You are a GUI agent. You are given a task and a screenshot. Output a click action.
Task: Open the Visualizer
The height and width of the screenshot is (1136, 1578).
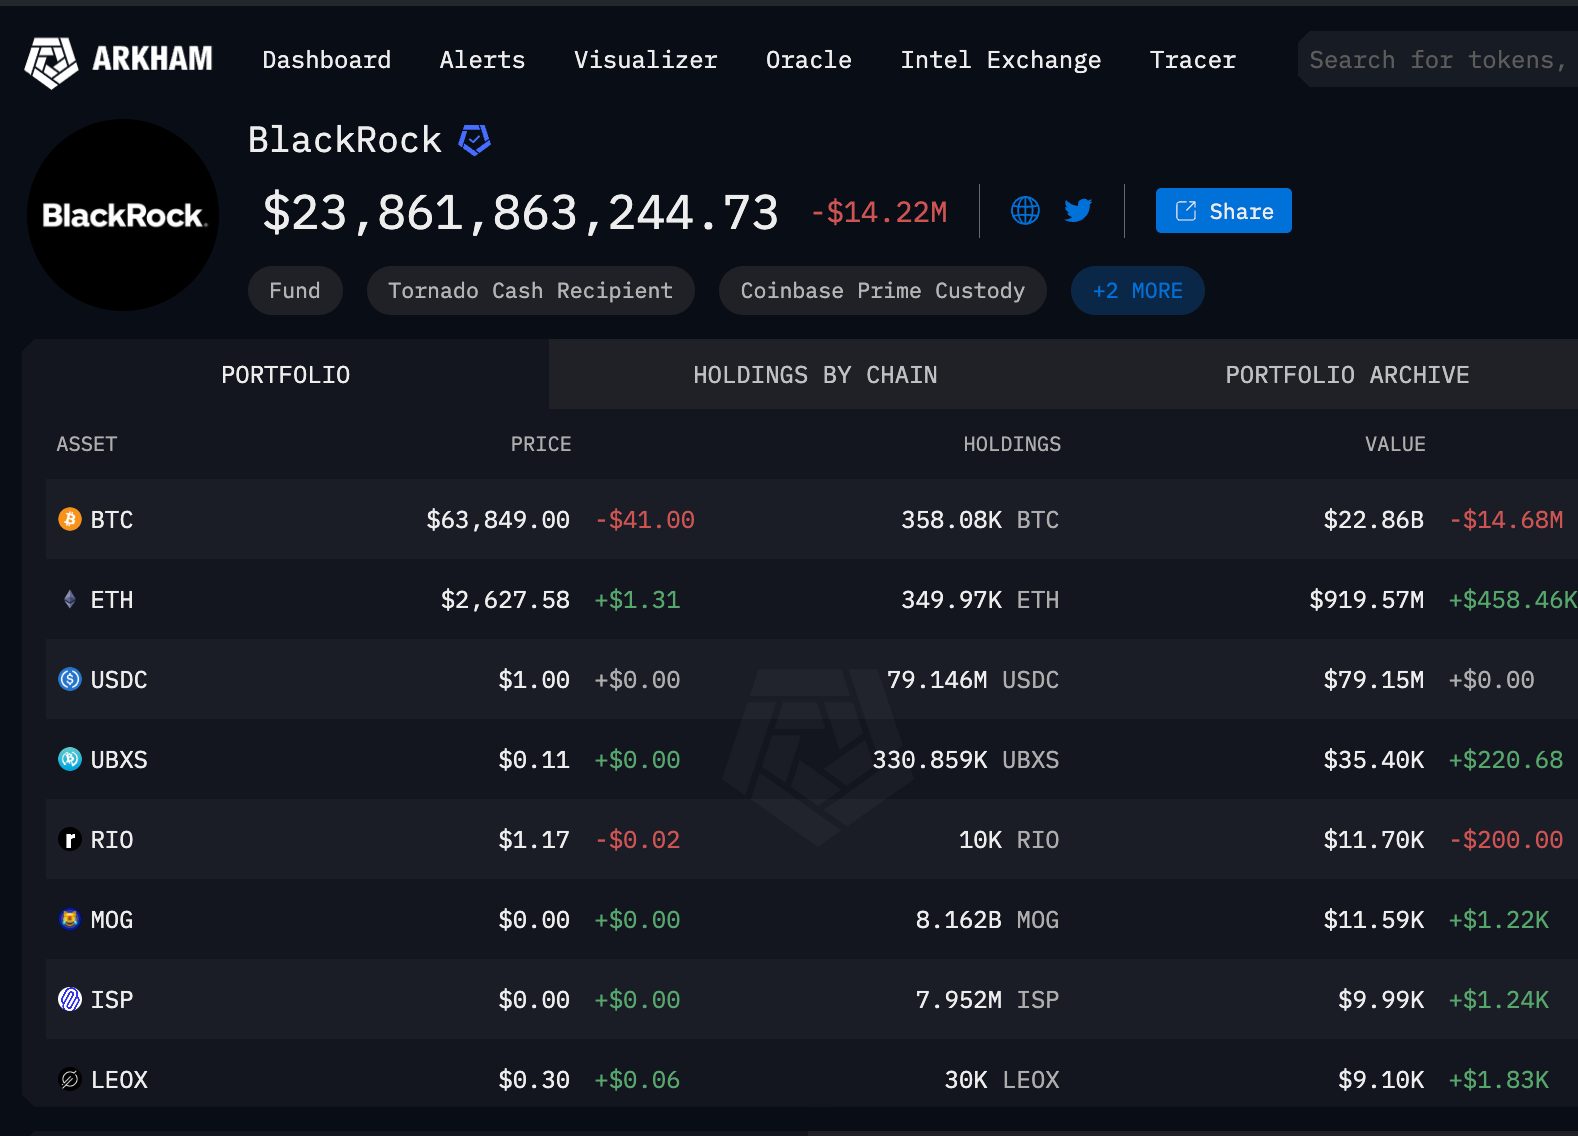pos(645,60)
